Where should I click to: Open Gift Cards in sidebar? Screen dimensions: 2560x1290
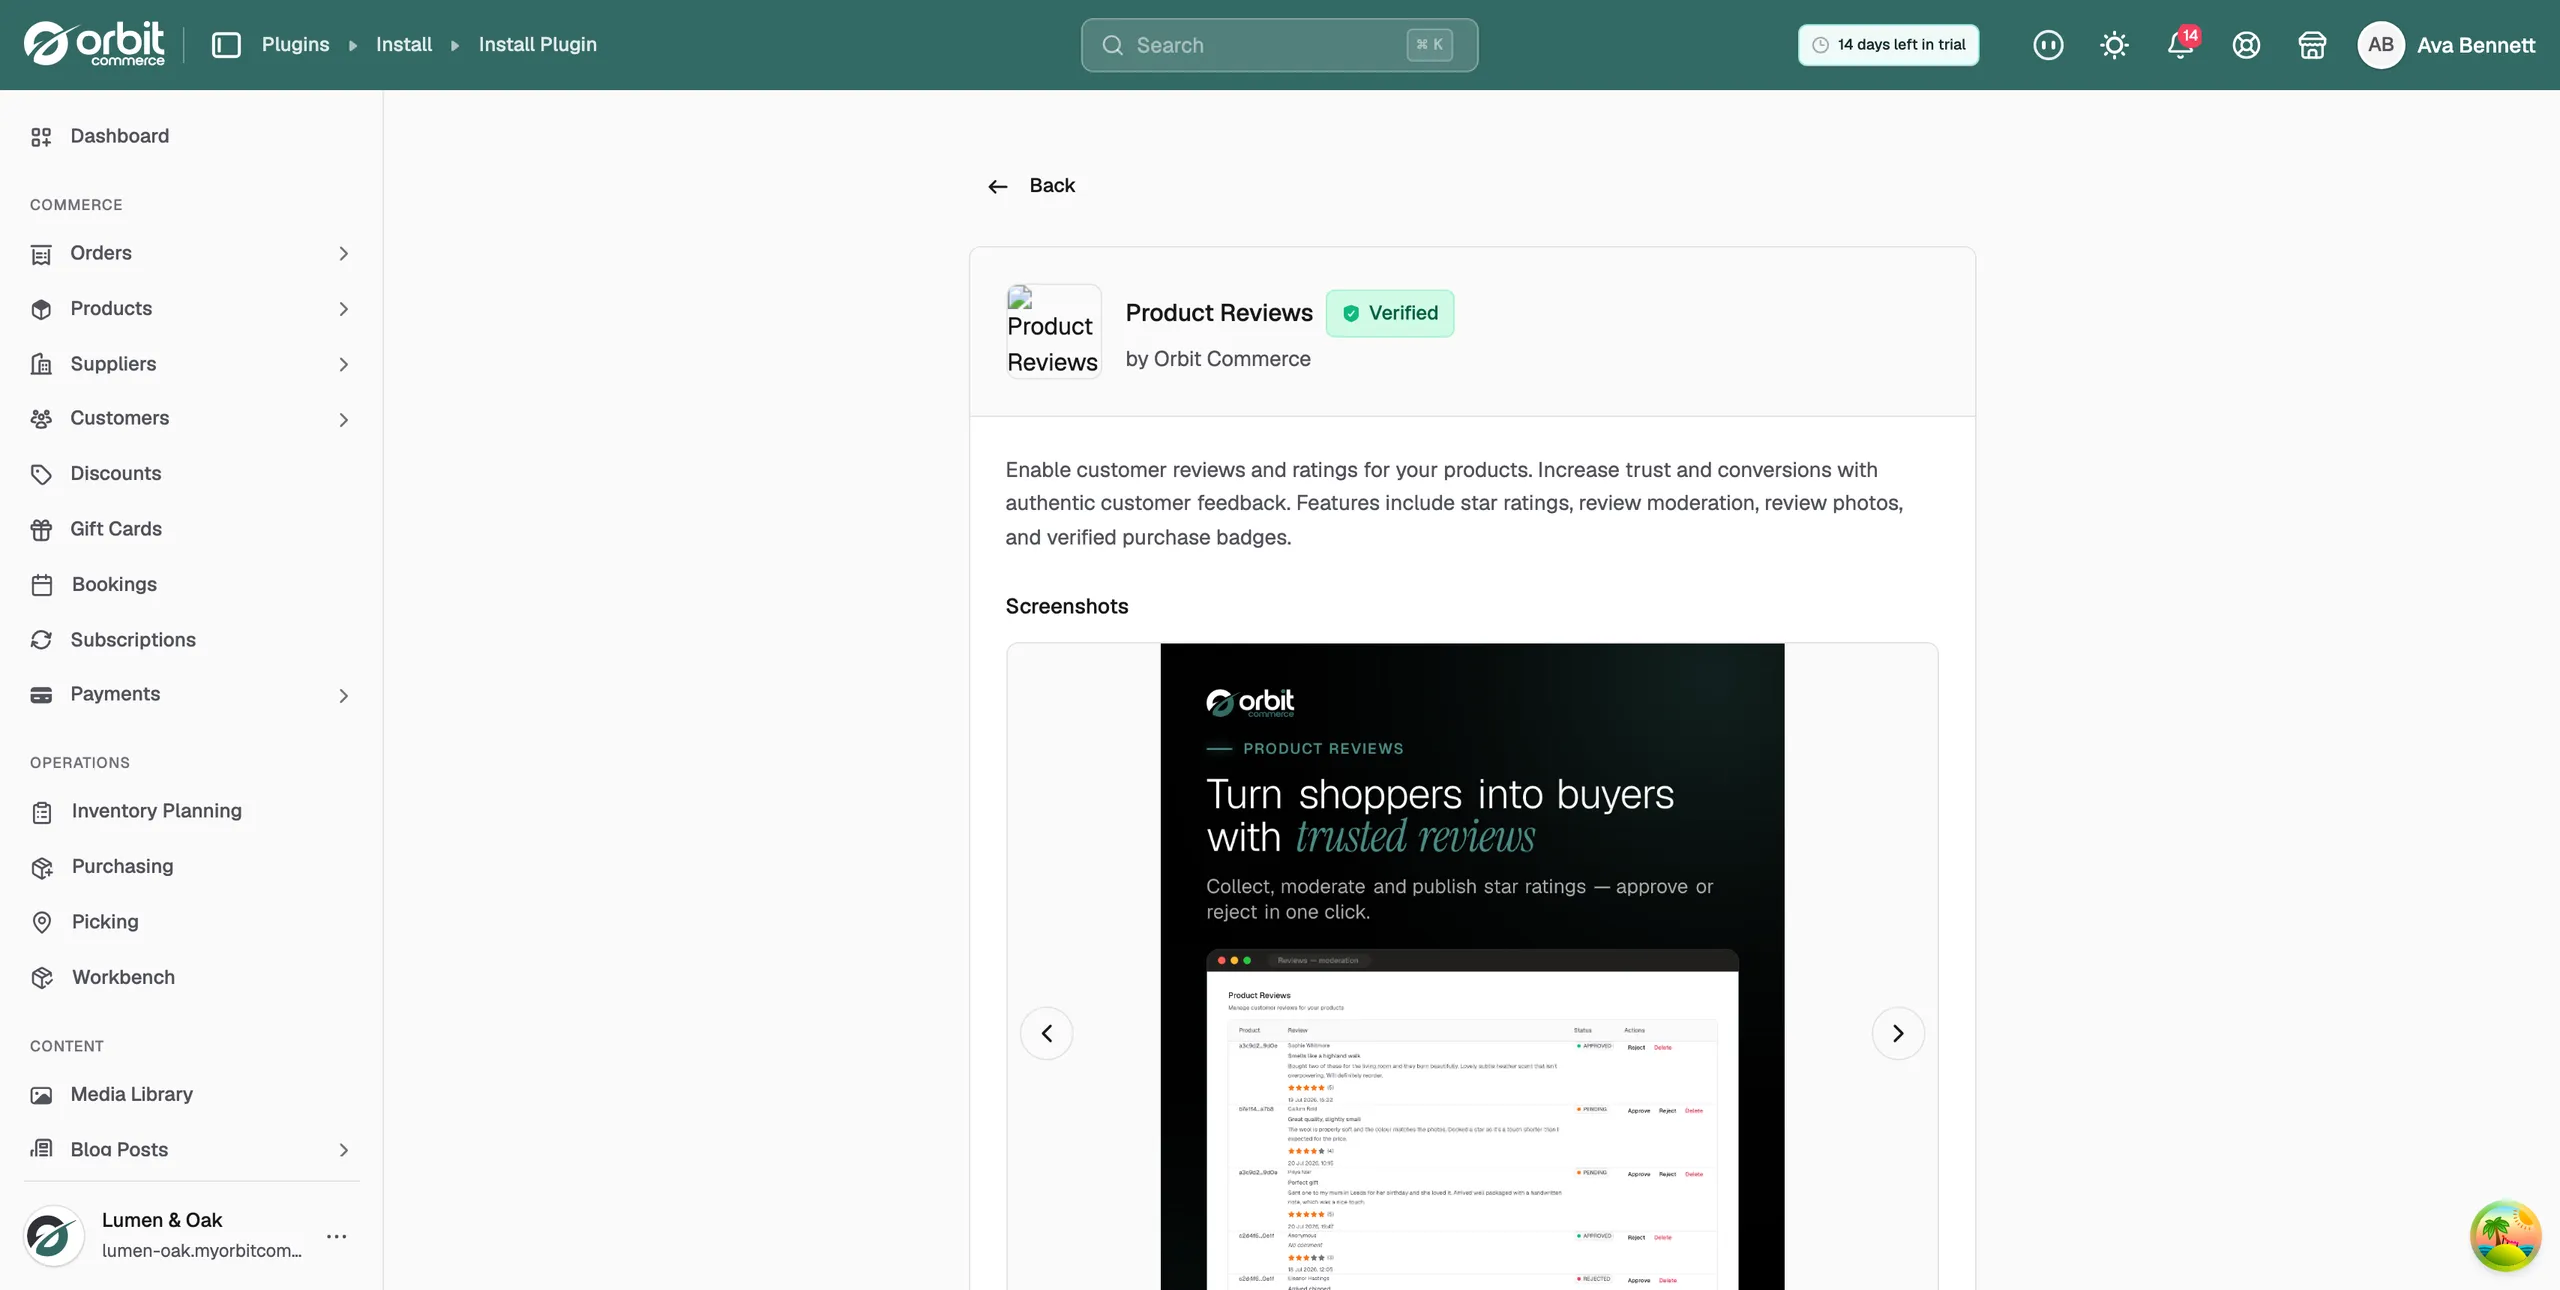[x=190, y=529]
